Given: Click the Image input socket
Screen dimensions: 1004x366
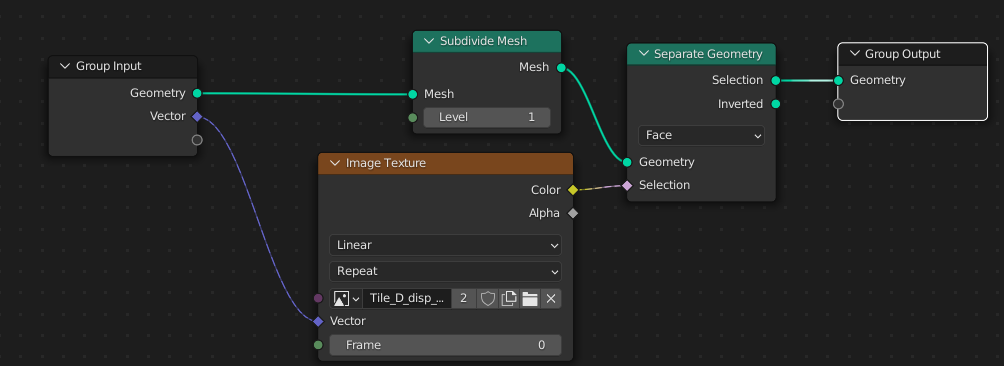Looking at the screenshot, I should pos(318,298).
